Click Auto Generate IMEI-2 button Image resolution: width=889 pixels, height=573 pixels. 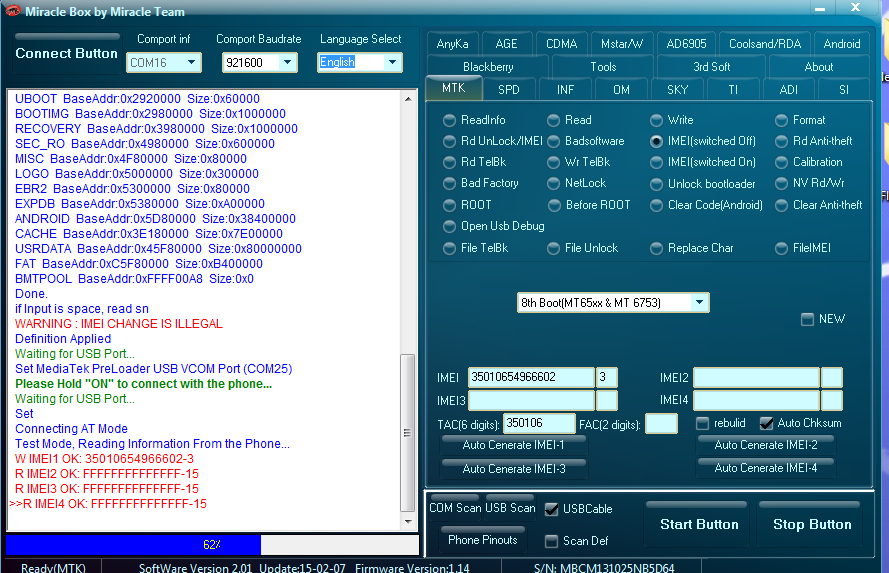765,445
